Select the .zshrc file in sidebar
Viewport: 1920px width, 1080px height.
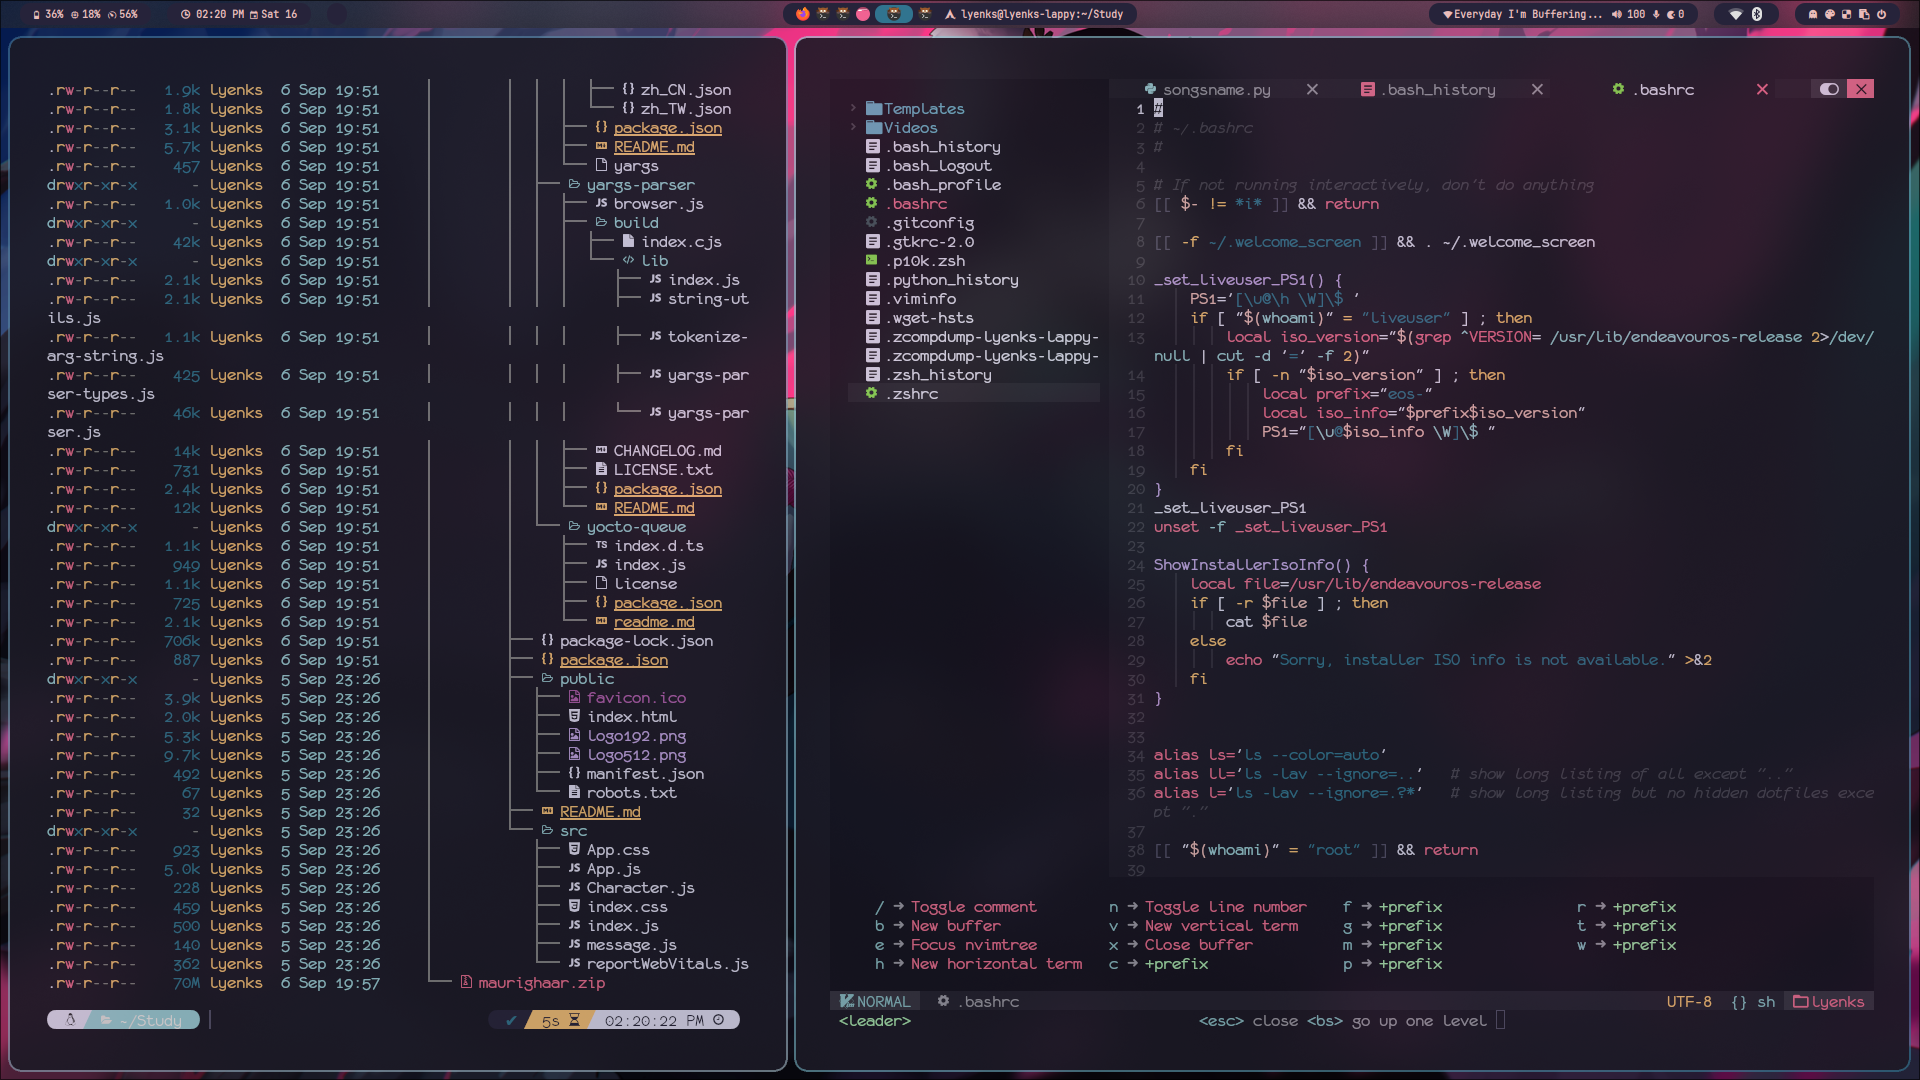913,393
